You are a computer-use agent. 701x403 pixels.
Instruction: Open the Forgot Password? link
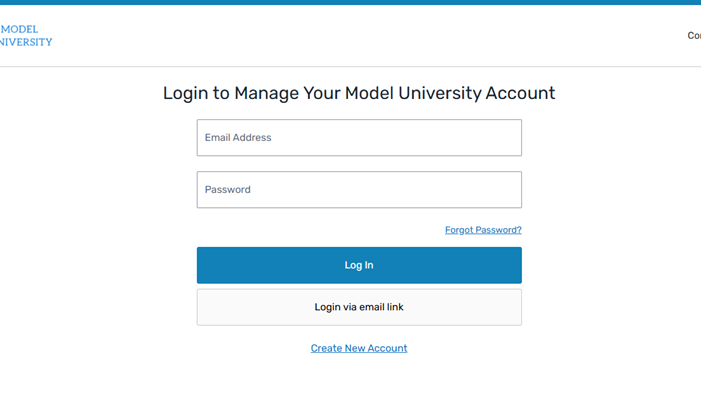(483, 230)
